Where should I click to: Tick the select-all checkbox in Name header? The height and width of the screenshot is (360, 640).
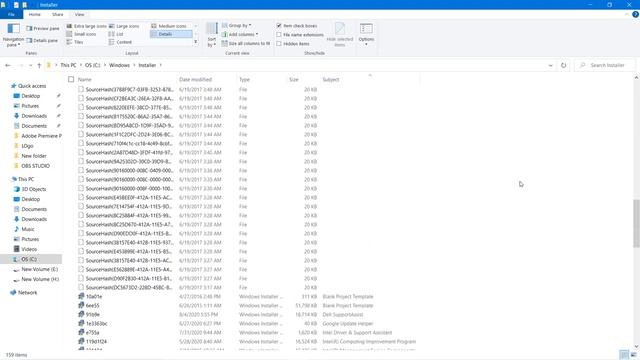[71, 79]
